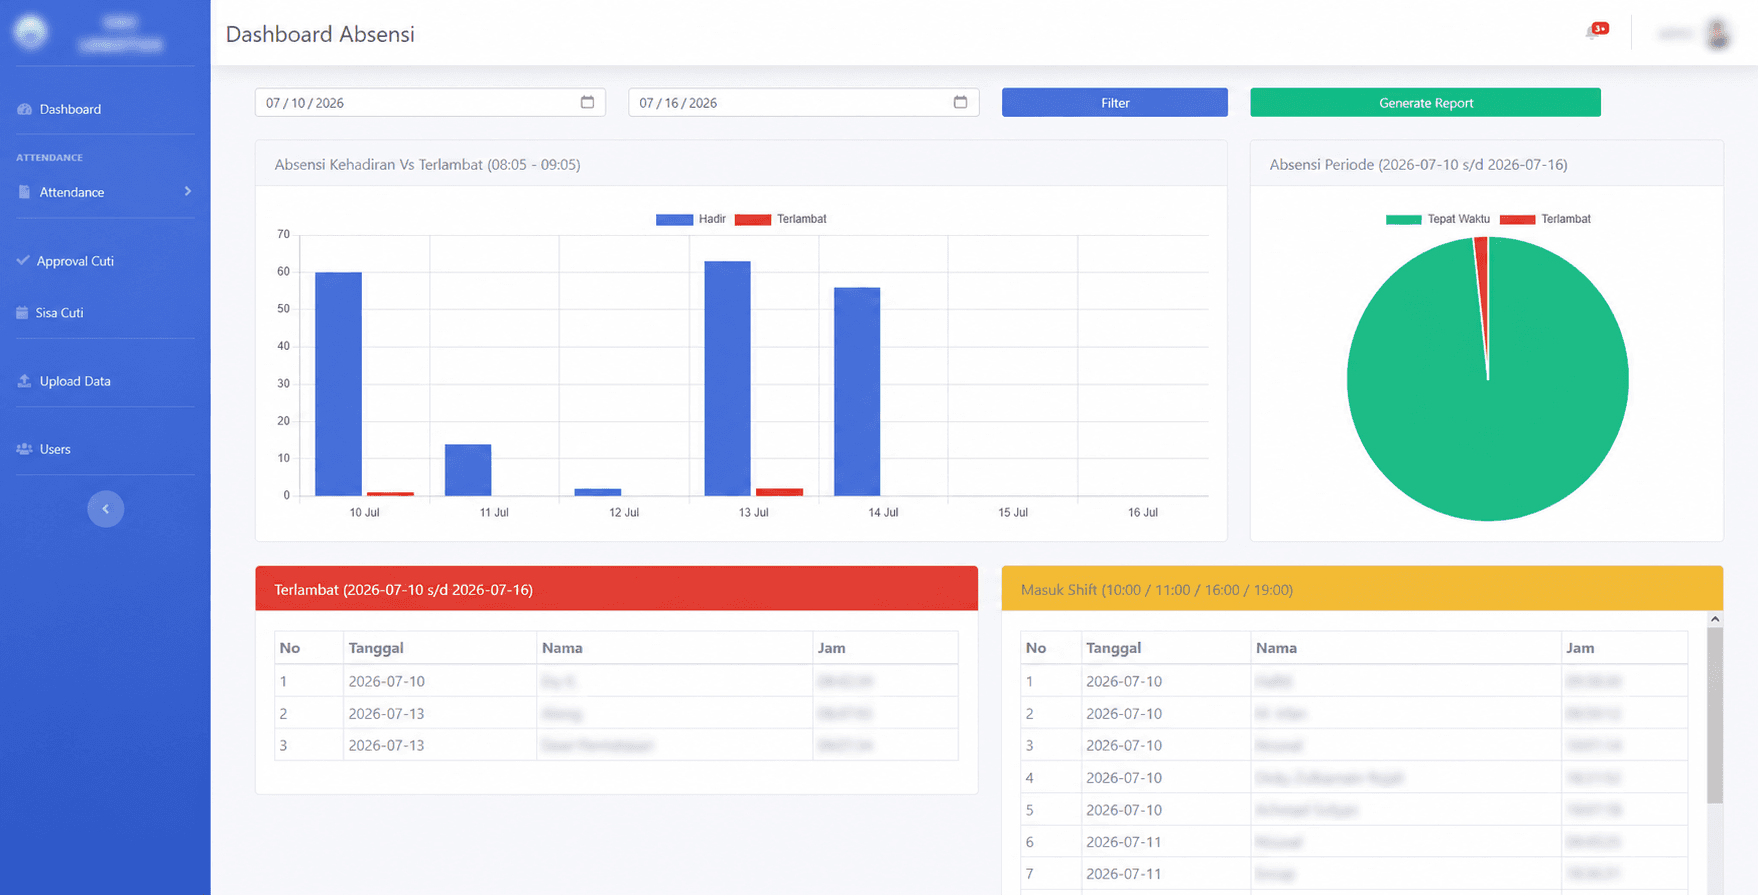Image resolution: width=1758 pixels, height=895 pixels.
Task: Open the notification bell with red badge
Action: click(x=1596, y=32)
